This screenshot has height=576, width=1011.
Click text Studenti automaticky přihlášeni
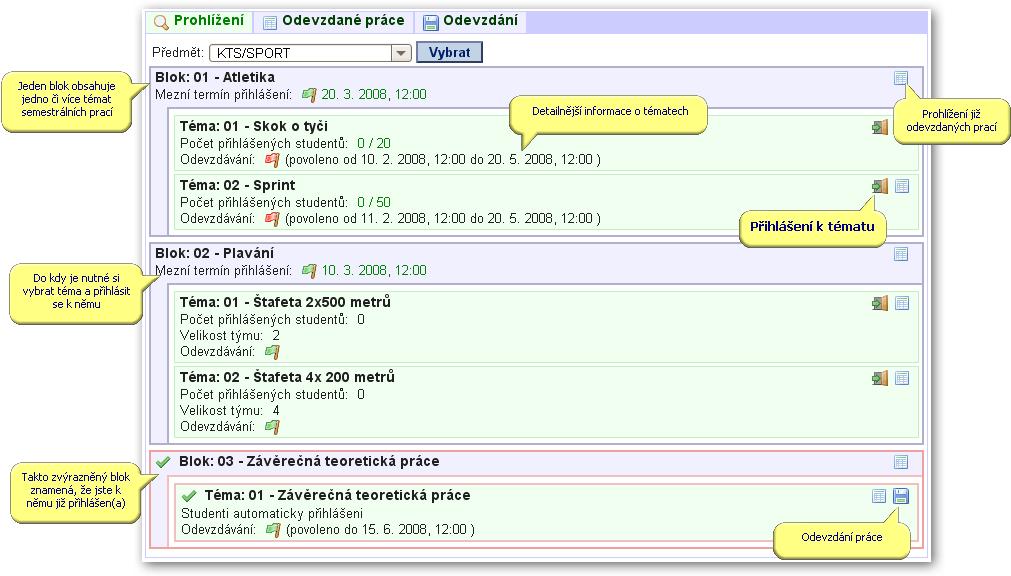pos(272,513)
